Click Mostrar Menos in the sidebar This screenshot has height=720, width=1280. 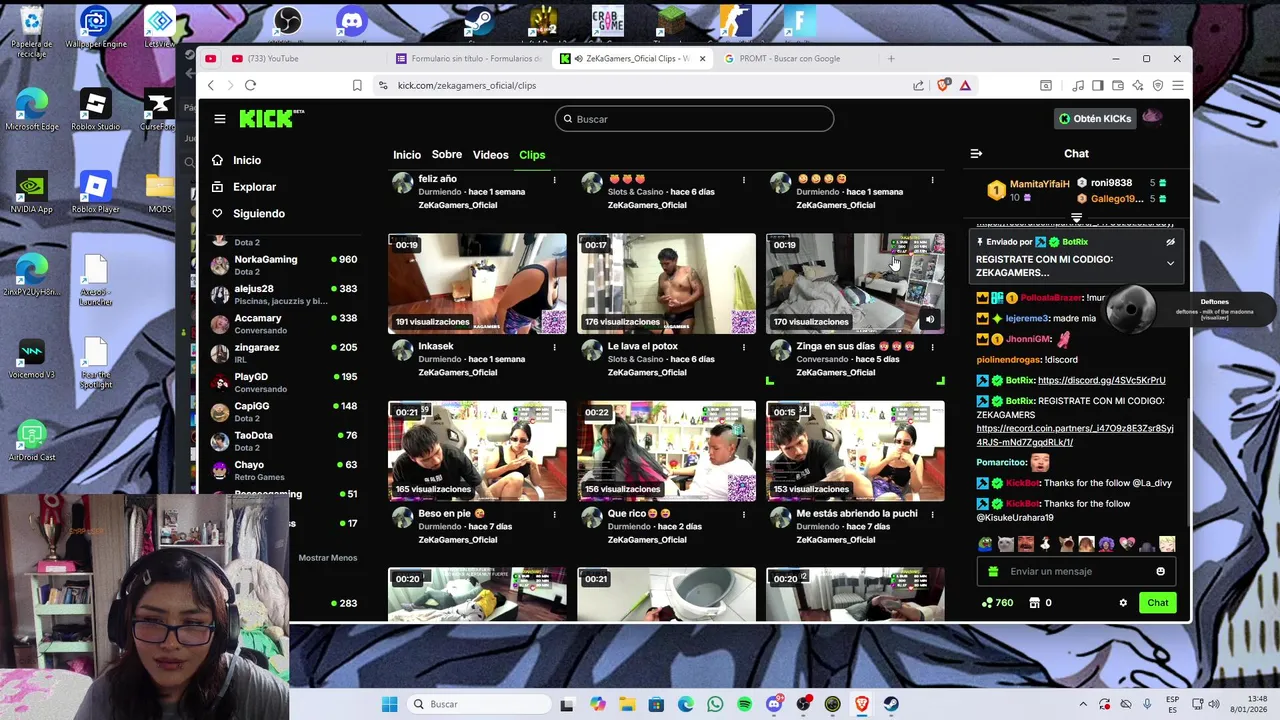point(327,558)
